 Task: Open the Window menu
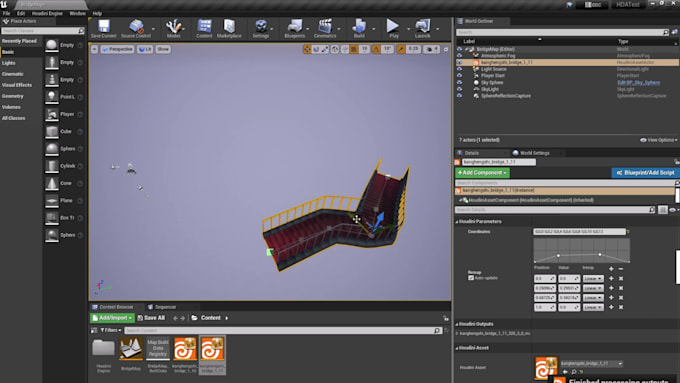click(78, 13)
